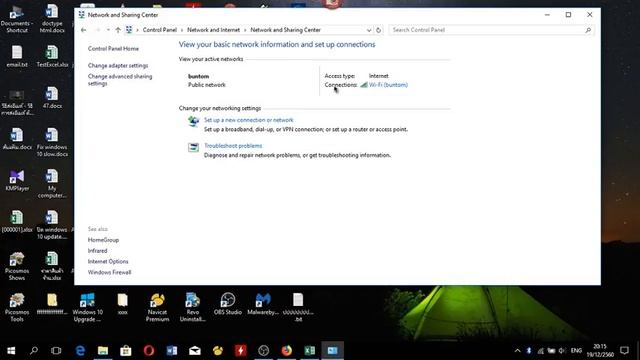Open Task View from taskbar
The height and width of the screenshot is (360, 640).
pyautogui.click(x=56, y=351)
